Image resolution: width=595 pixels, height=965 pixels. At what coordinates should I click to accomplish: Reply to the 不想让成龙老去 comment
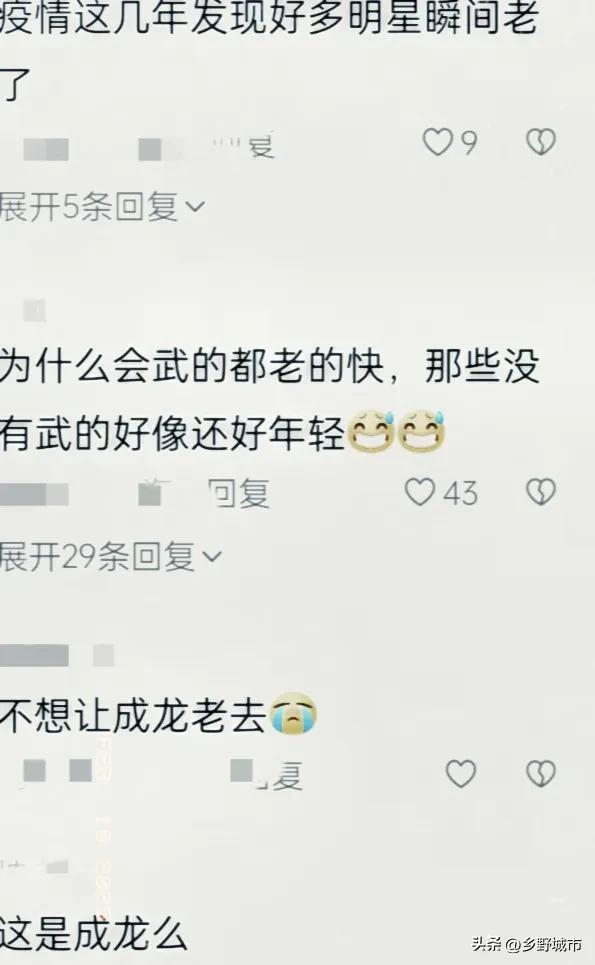tap(281, 775)
